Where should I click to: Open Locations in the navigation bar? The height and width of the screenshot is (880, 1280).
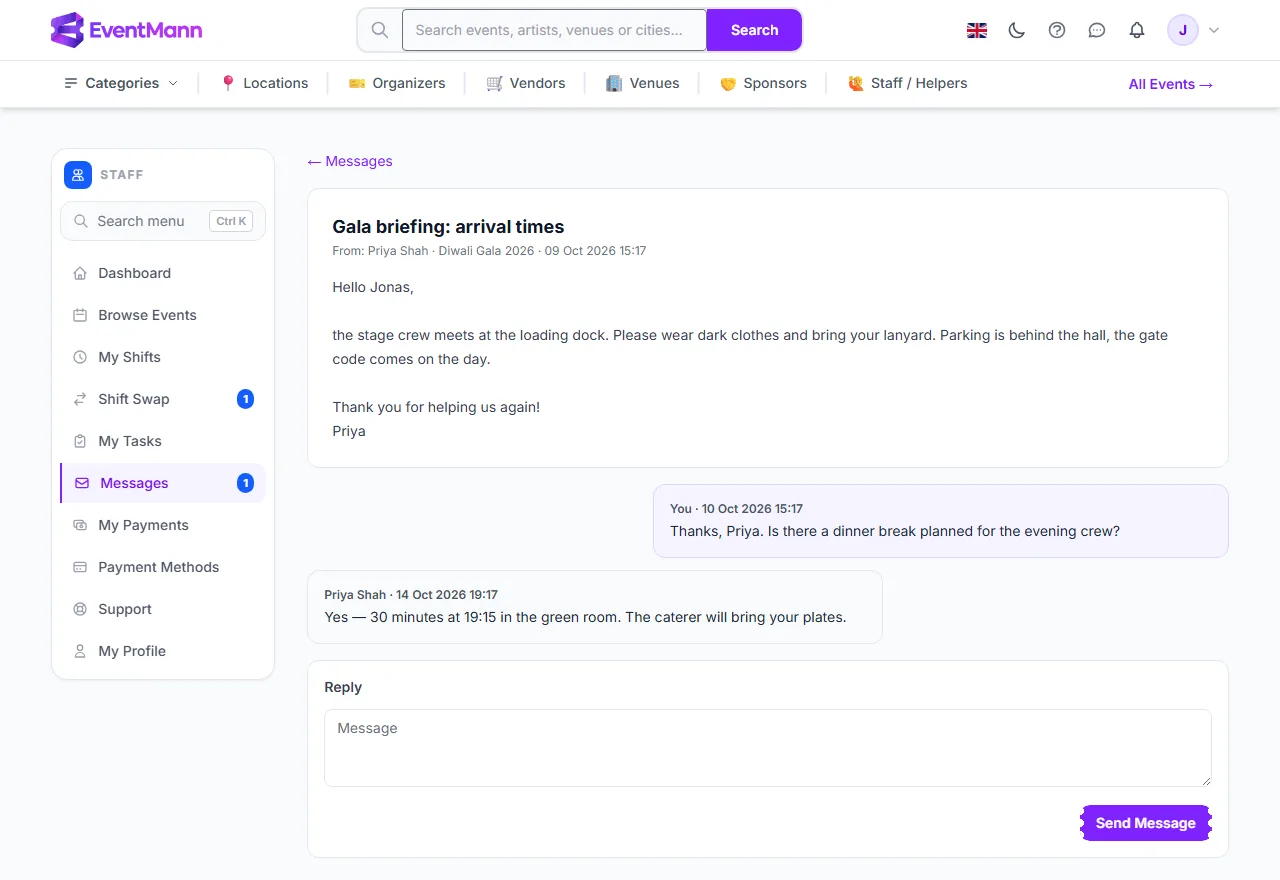click(264, 83)
